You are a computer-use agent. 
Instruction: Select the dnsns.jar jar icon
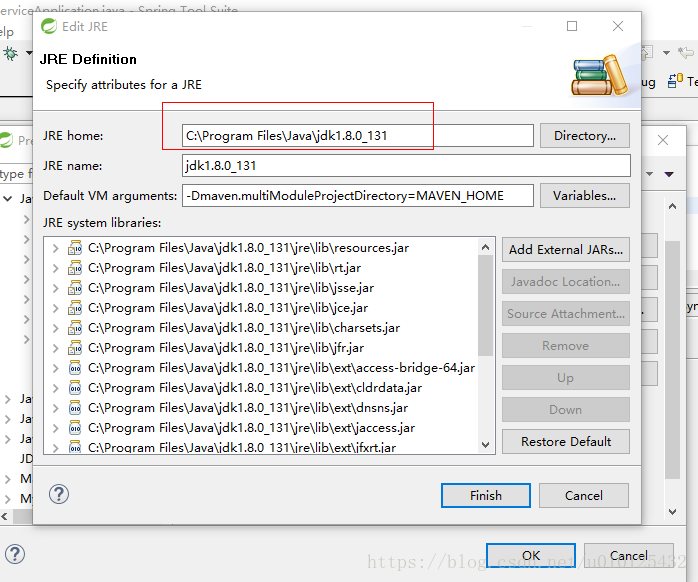click(x=75, y=408)
